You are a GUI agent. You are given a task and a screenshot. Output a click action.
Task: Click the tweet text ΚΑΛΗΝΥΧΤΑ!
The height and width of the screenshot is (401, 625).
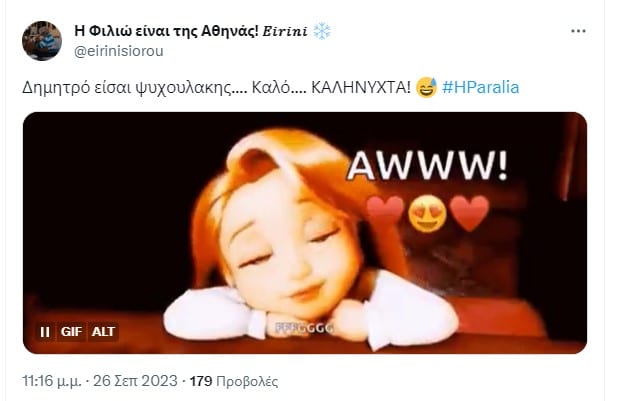[360, 87]
